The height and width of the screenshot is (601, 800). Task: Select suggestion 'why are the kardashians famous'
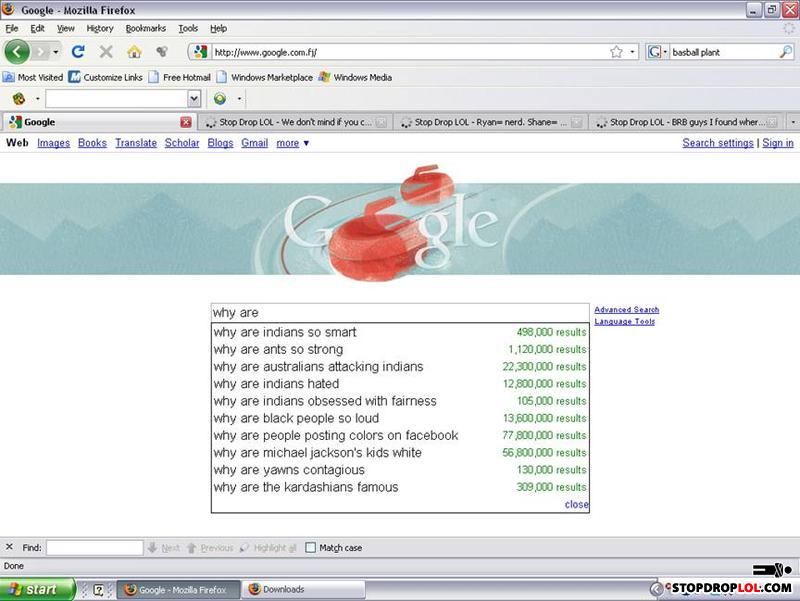click(x=400, y=487)
